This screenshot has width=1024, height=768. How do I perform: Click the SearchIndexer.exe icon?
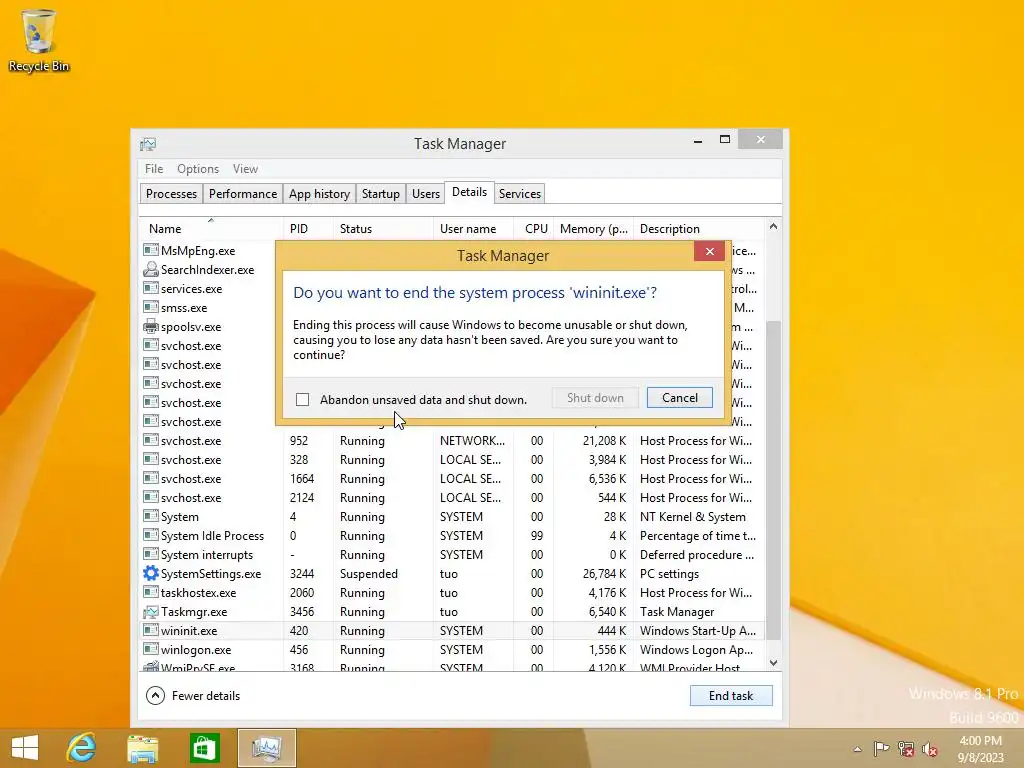click(151, 269)
